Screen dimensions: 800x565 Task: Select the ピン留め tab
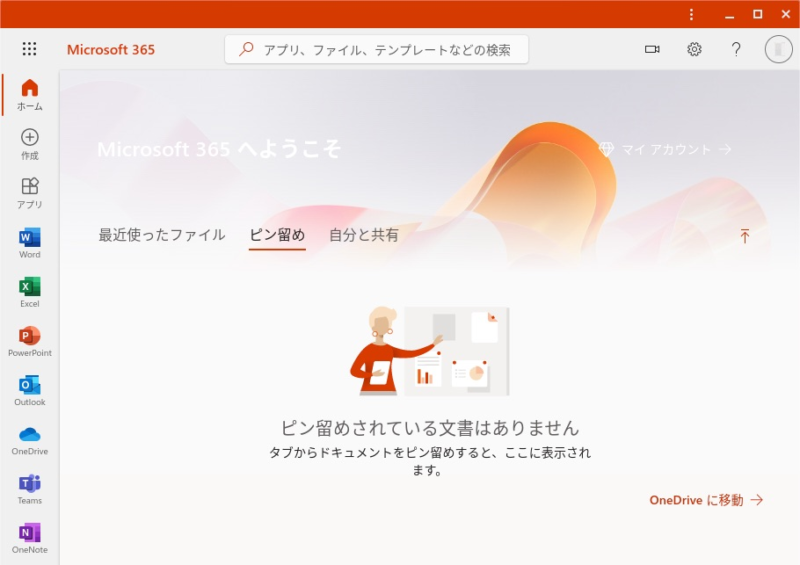277,235
